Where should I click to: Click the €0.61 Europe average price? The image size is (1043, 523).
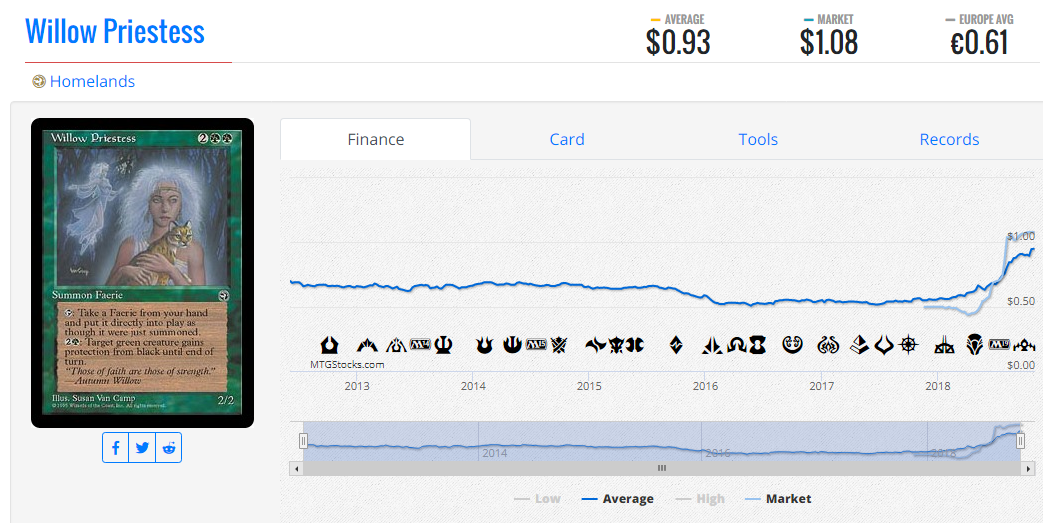(979, 43)
